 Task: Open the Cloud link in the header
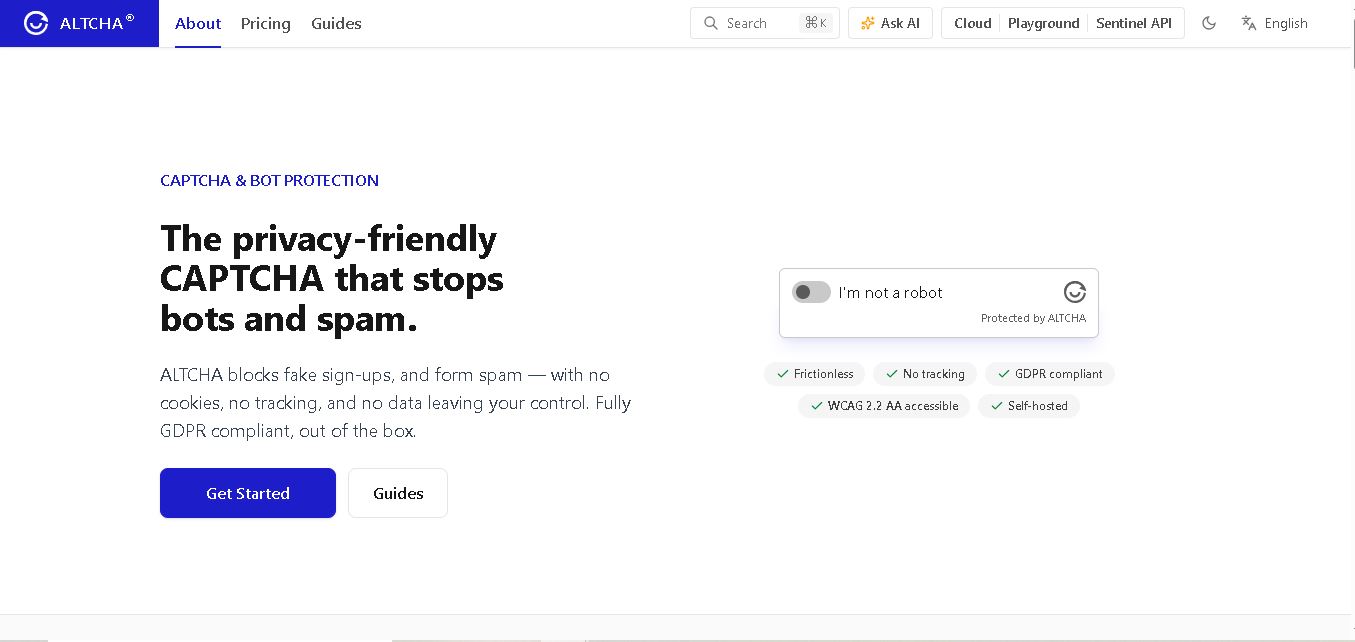pos(972,23)
